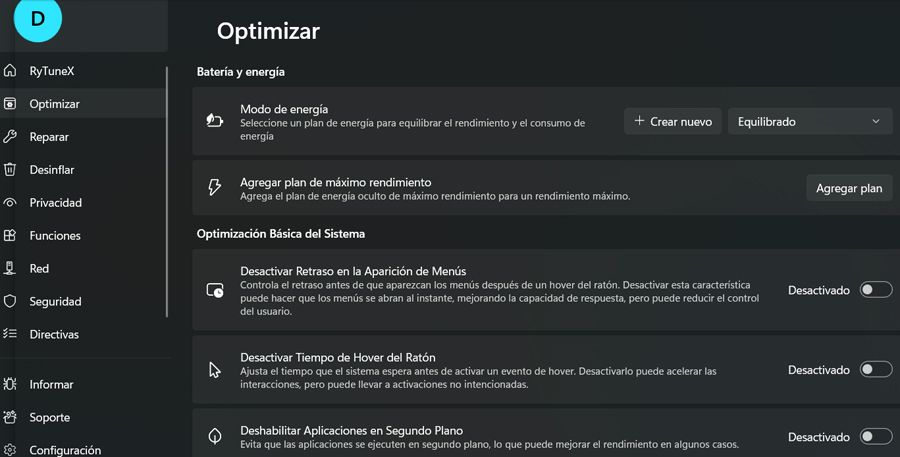The height and width of the screenshot is (457, 900).
Task: Open the Equilibrado power plan dropdown
Action: coord(809,122)
